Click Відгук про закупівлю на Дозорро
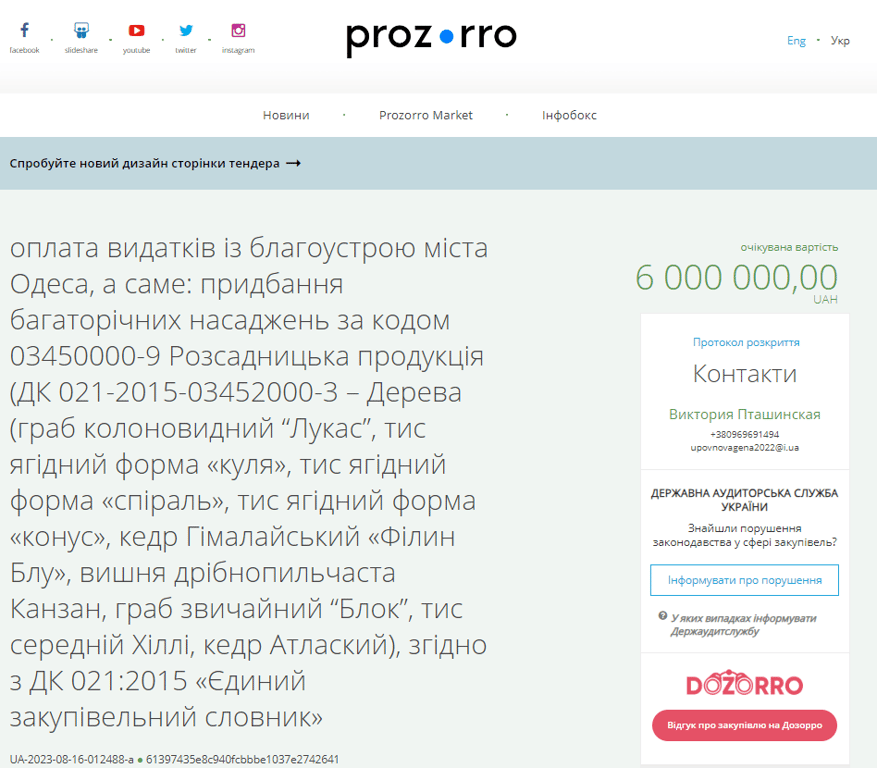The width and height of the screenshot is (877, 768). point(743,726)
